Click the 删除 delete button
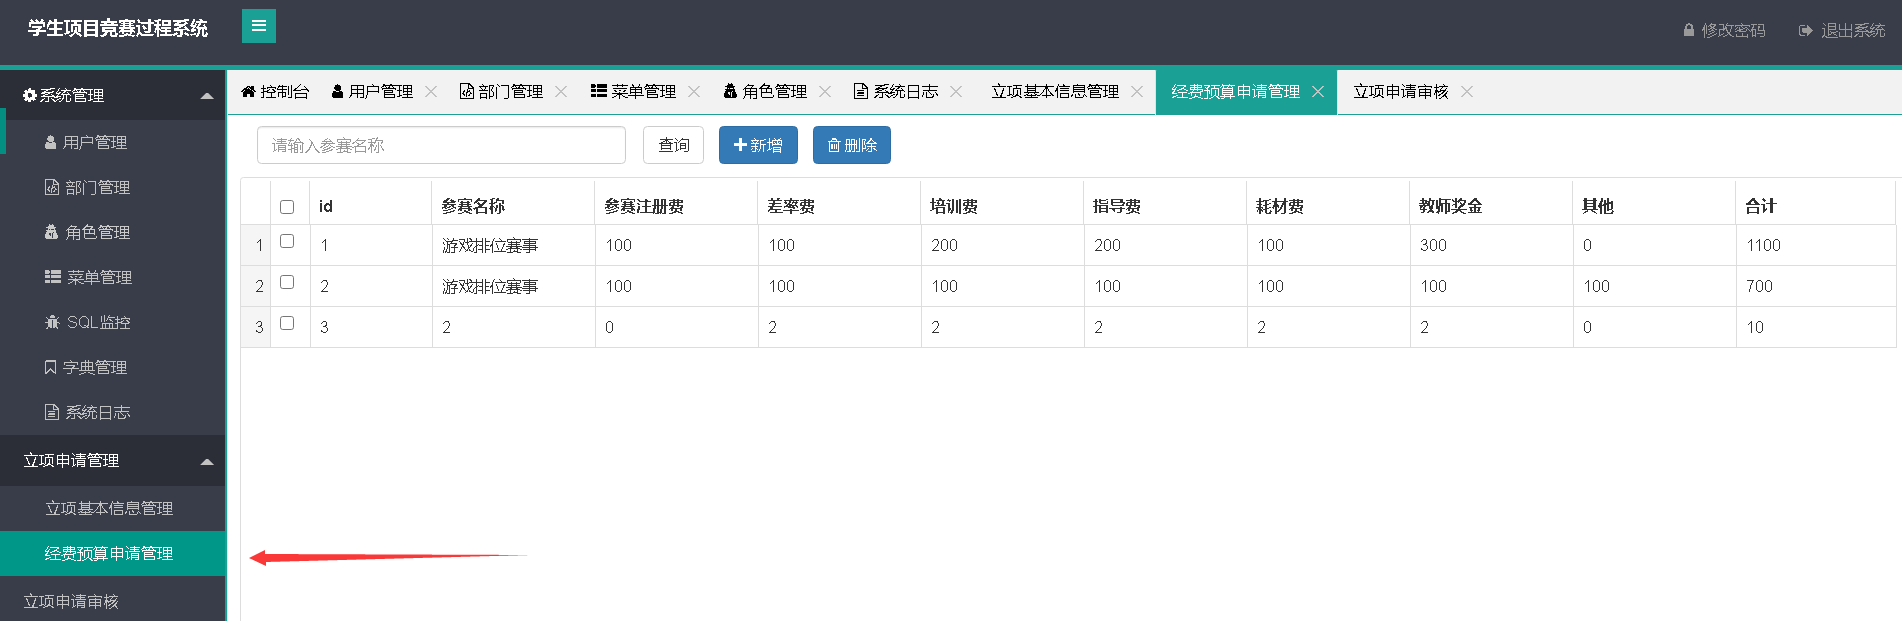The image size is (1902, 621). pyautogui.click(x=852, y=145)
